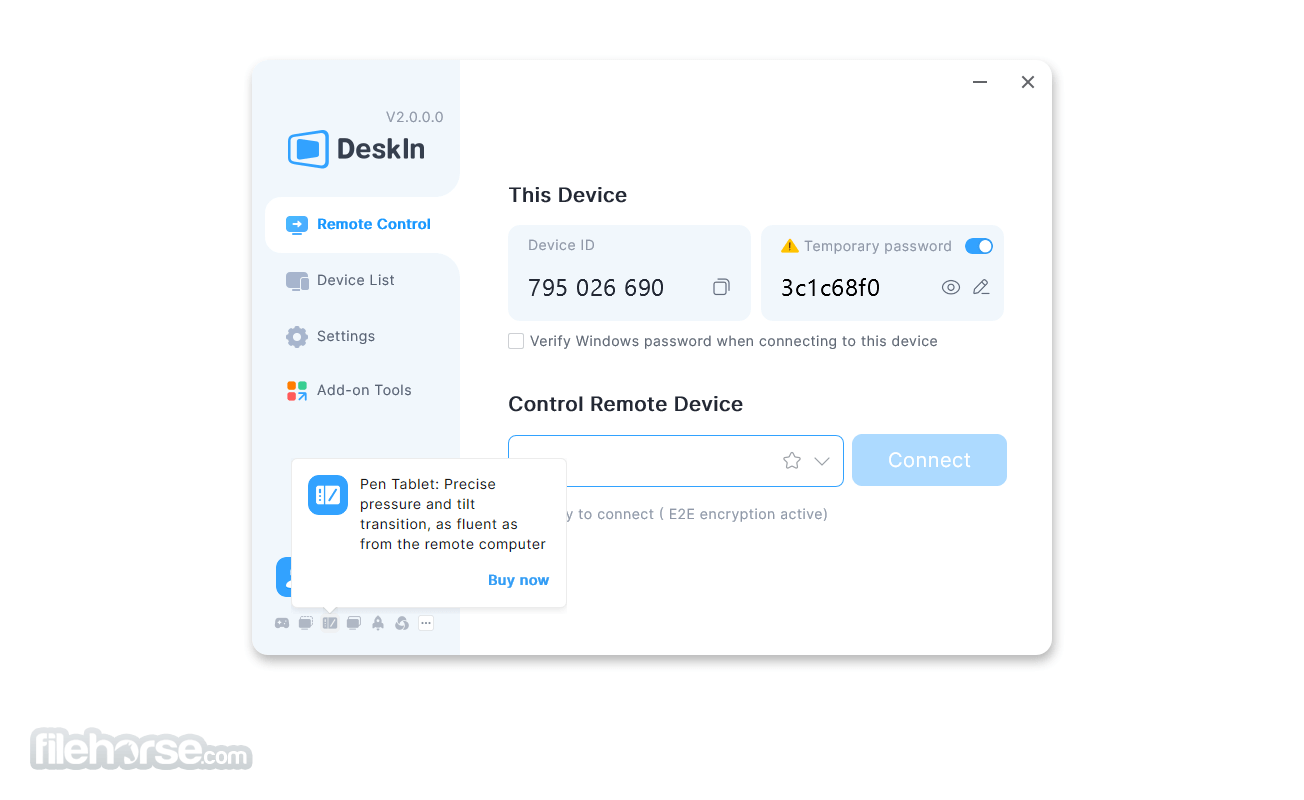Screen dimensions: 1304x800
Task: Select the game controller feature icon
Action: coord(282,623)
